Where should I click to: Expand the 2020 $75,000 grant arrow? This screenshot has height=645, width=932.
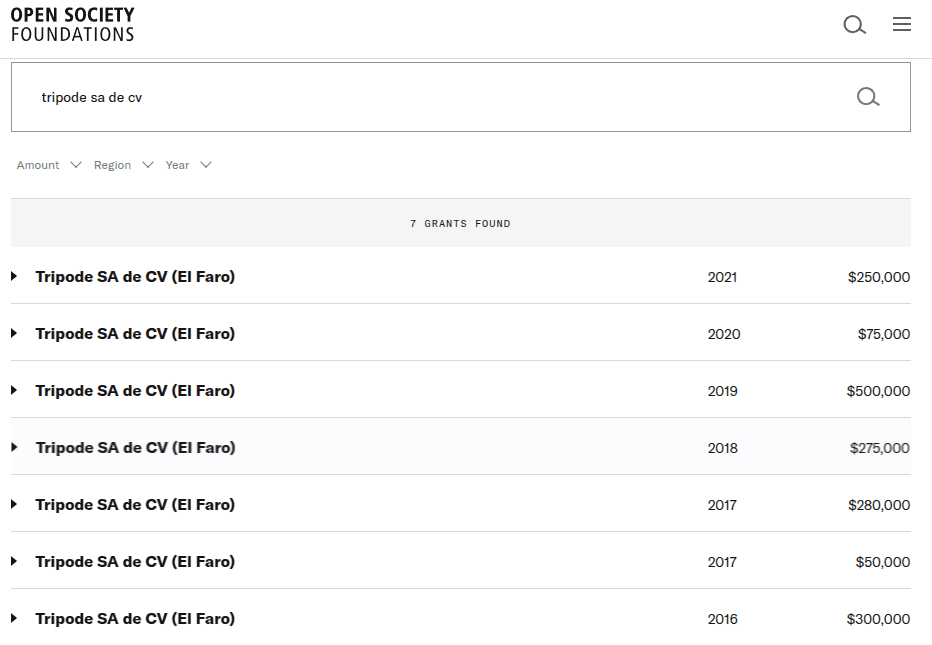click(x=14, y=334)
